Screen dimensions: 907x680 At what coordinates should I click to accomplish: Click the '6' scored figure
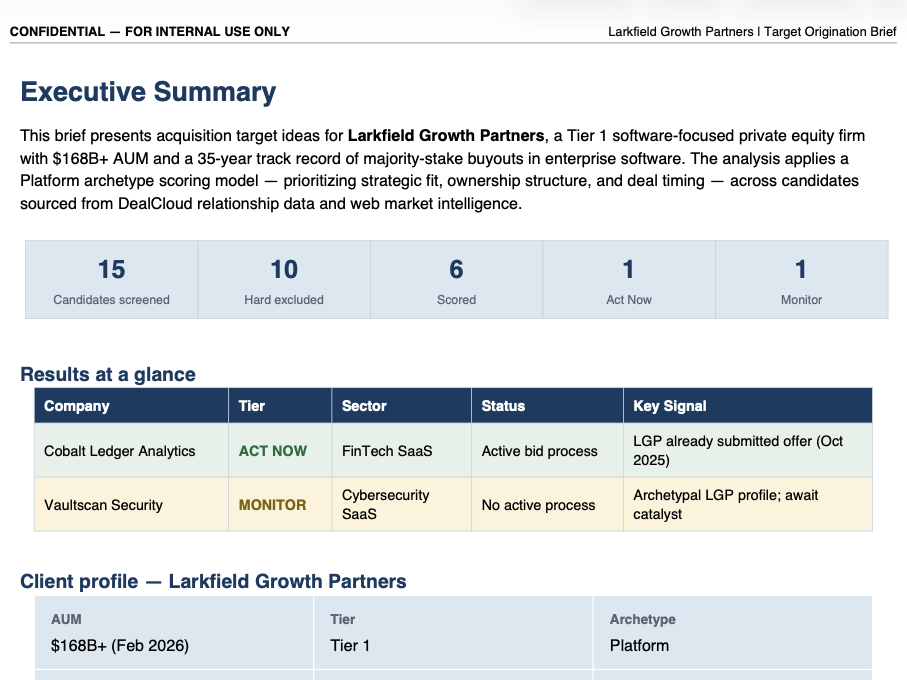tap(456, 269)
